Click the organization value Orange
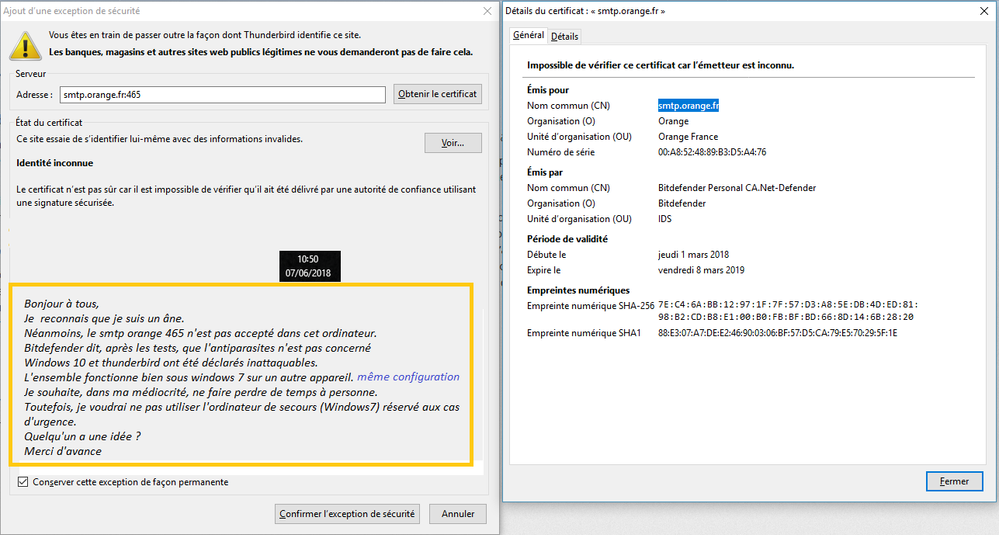The height and width of the screenshot is (535, 999). [x=673, y=121]
